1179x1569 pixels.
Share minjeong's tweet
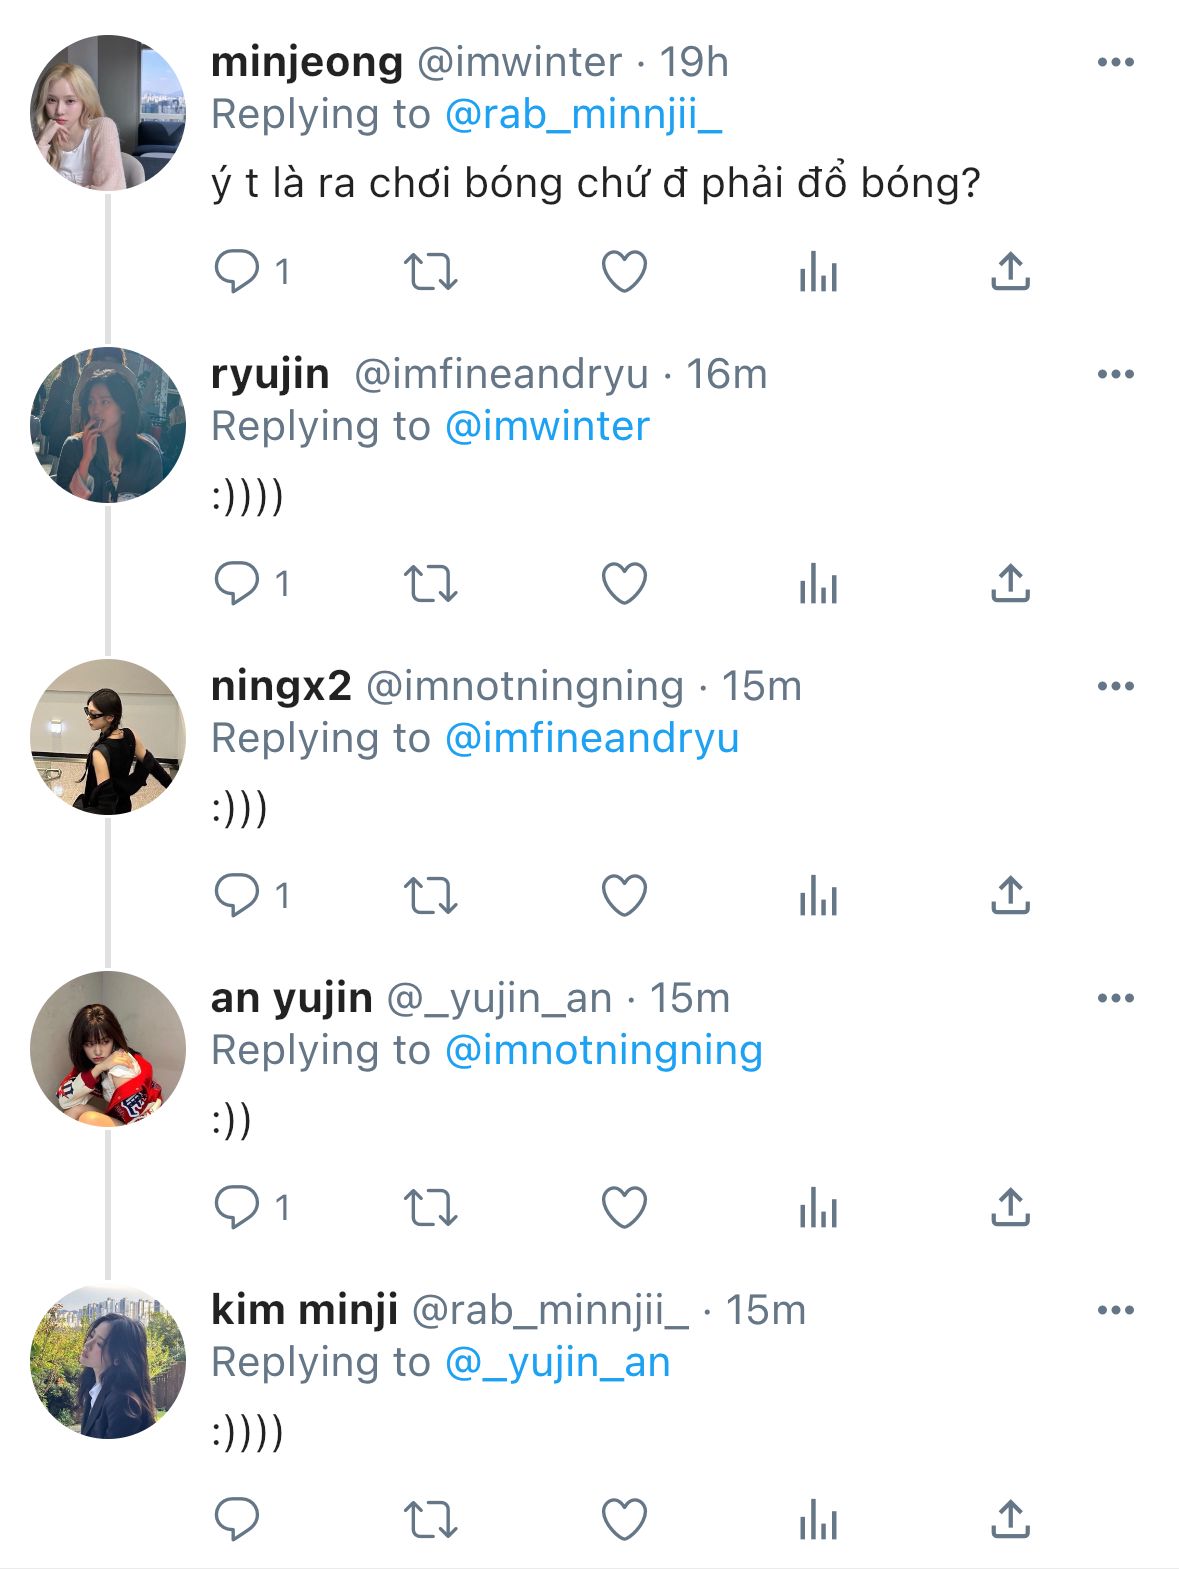coord(1010,271)
